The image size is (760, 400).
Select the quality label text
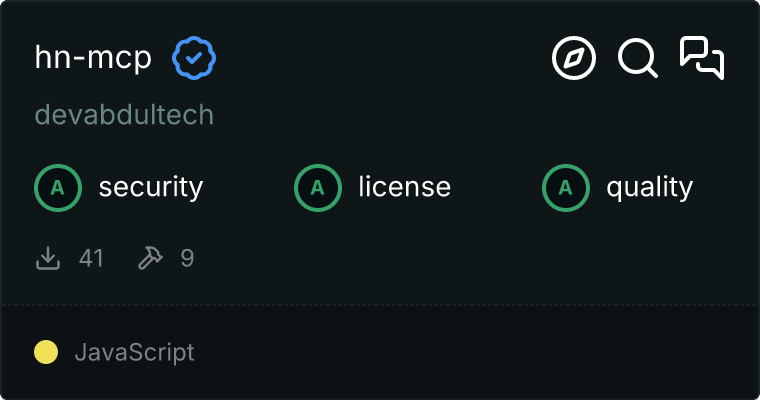coord(649,187)
